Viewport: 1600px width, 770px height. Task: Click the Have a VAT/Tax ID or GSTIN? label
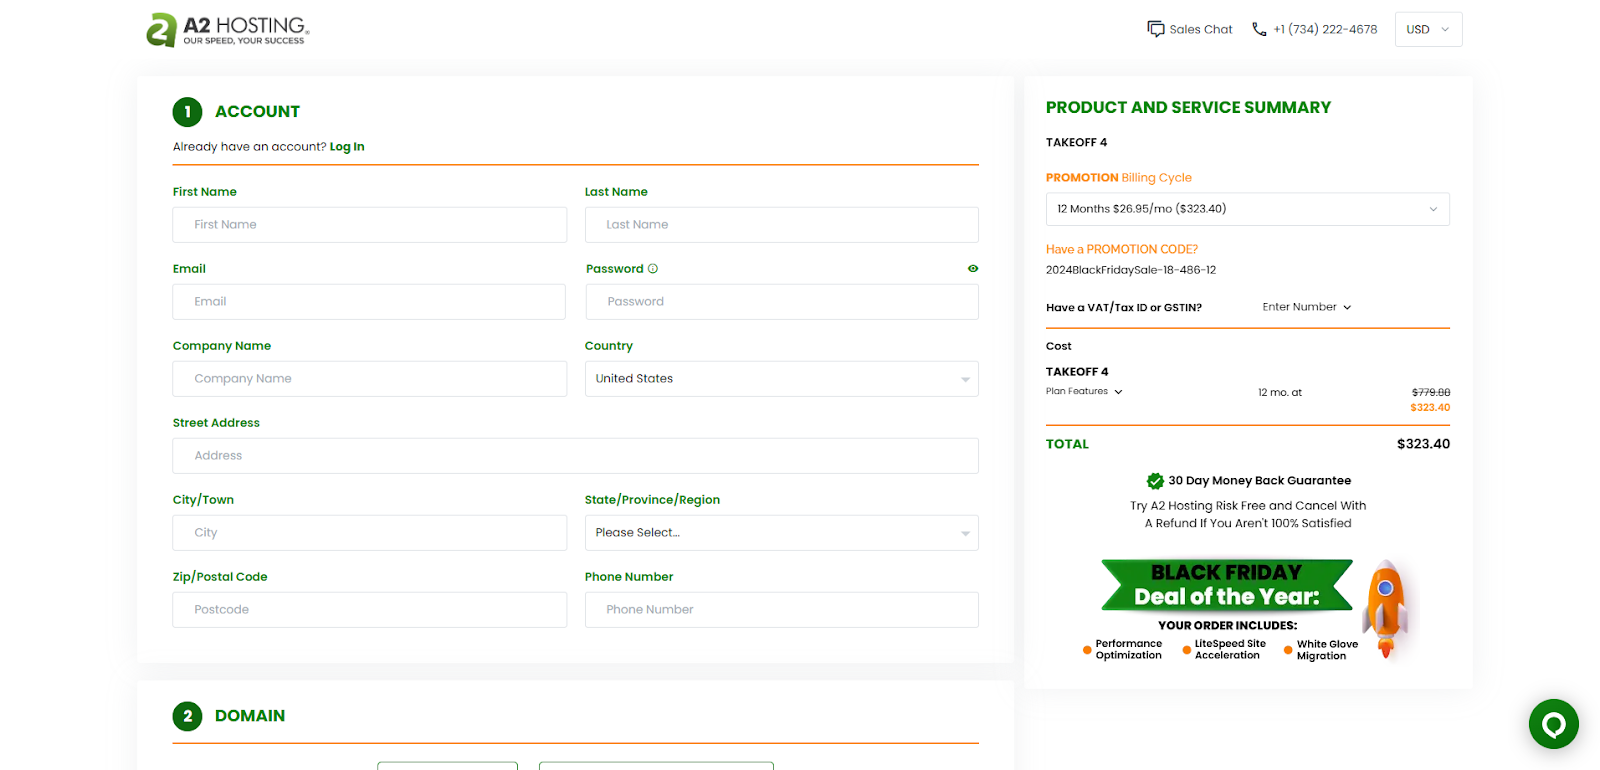1124,308
